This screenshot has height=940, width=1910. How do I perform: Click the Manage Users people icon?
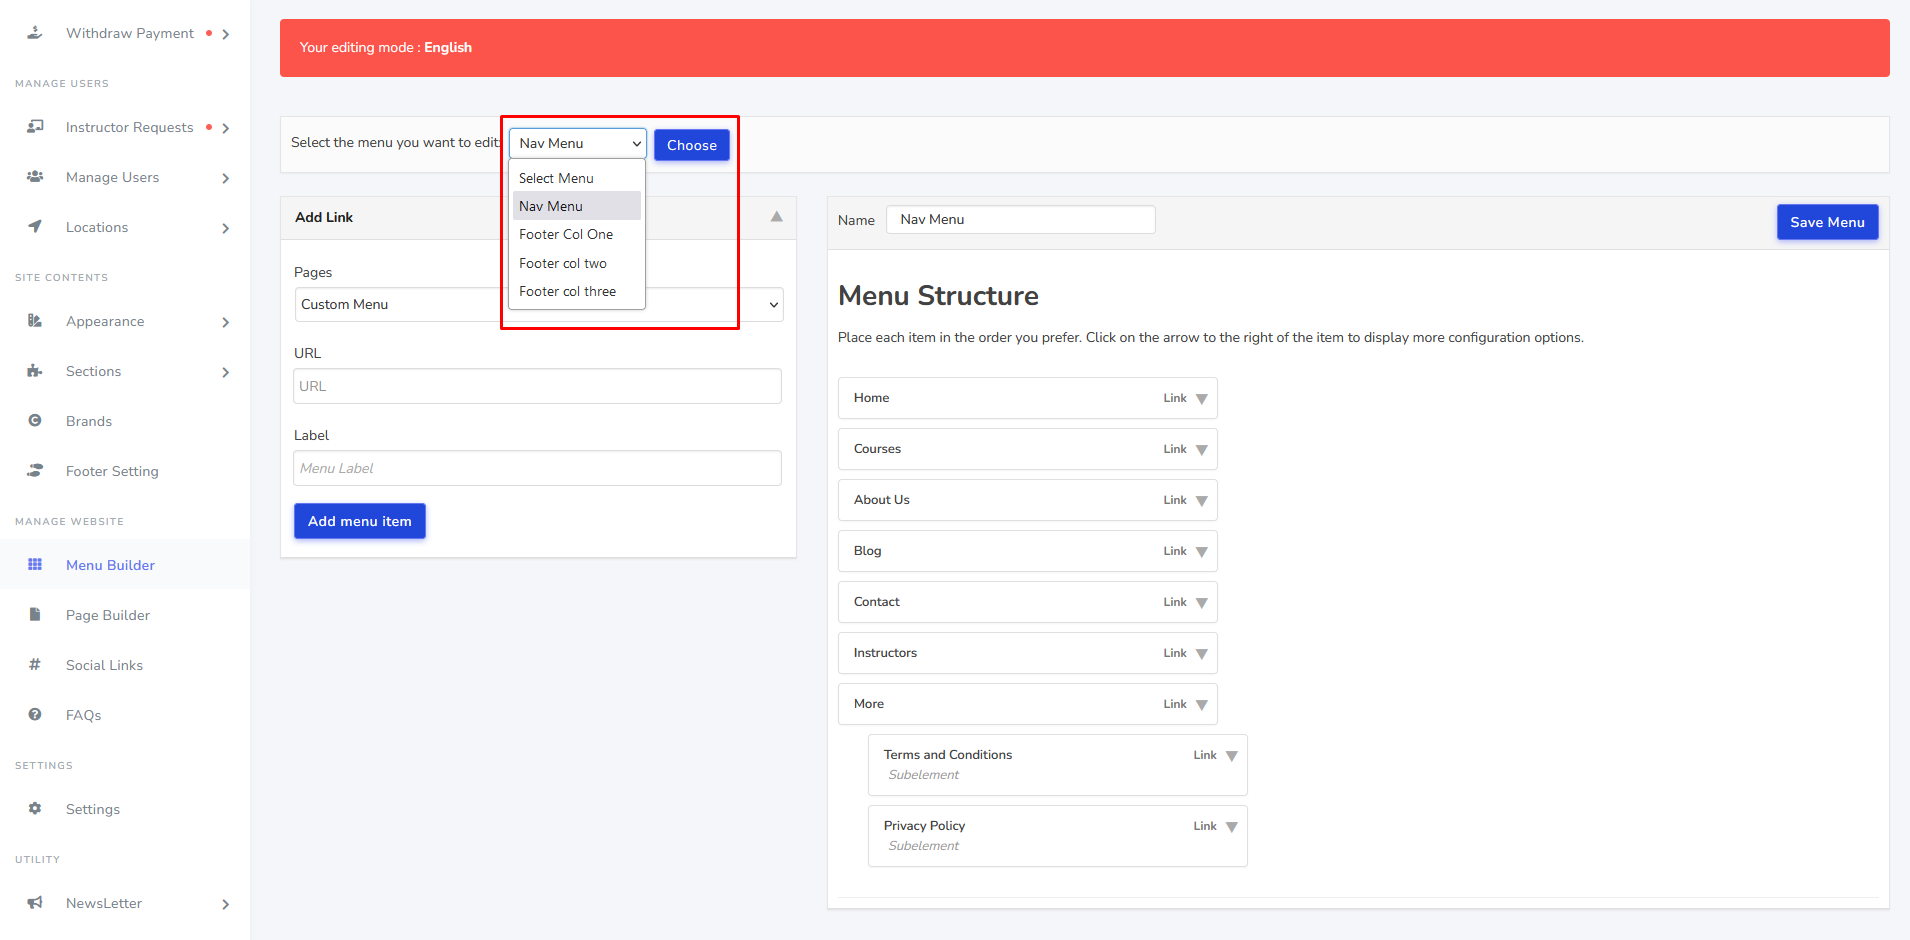(35, 177)
